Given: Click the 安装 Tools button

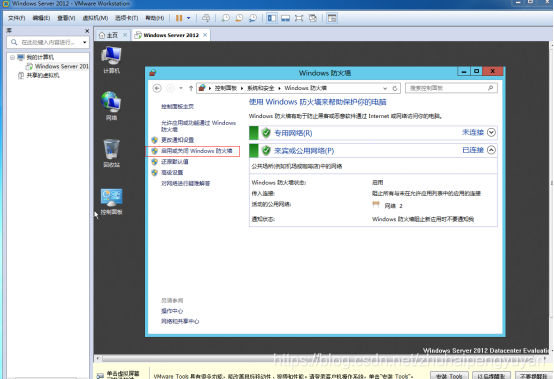Looking at the screenshot, I should pyautogui.click(x=449, y=376).
